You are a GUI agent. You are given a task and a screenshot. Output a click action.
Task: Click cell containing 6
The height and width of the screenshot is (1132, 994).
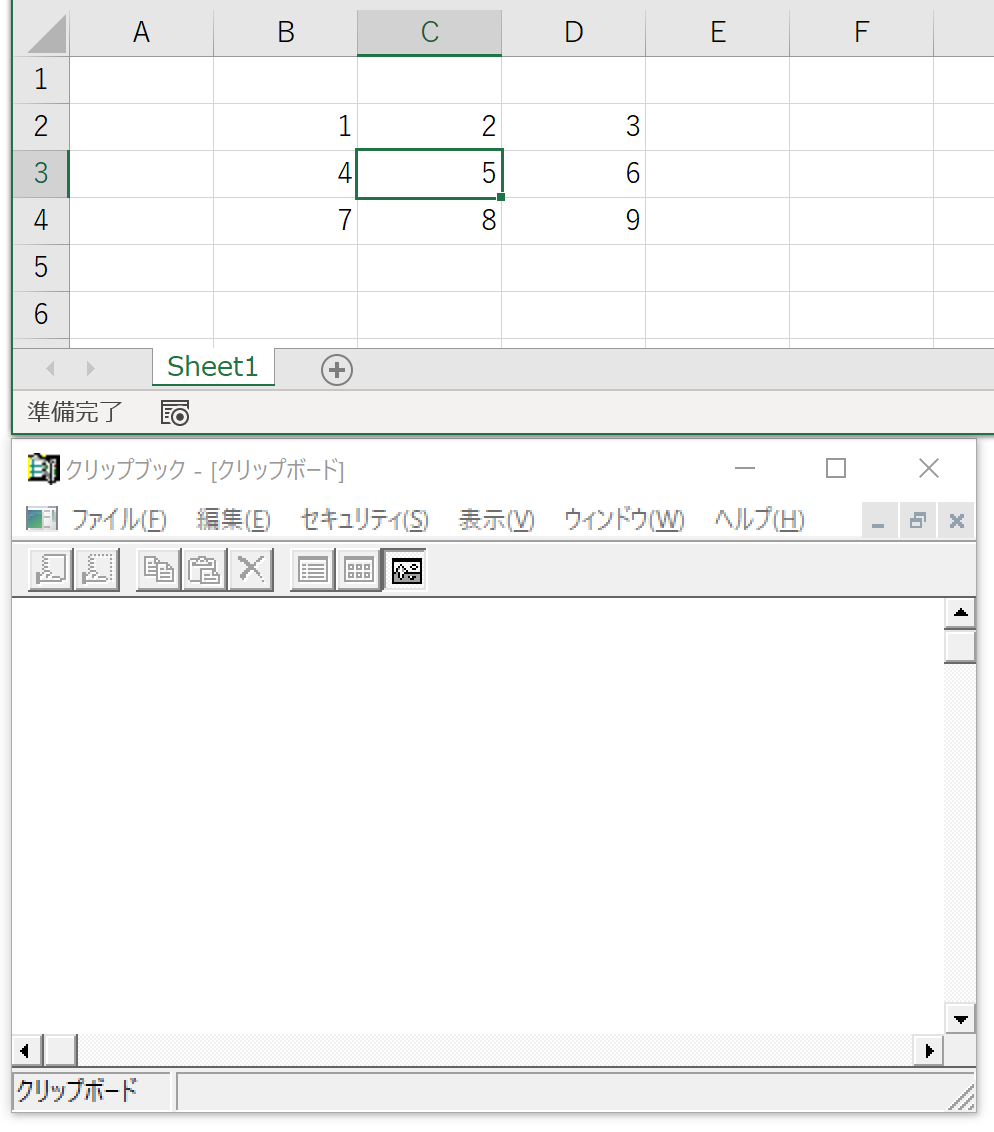coord(574,173)
